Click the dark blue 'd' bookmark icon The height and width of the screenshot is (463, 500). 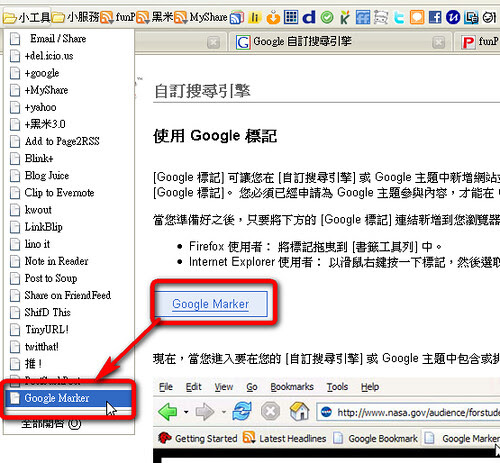pyautogui.click(x=309, y=17)
